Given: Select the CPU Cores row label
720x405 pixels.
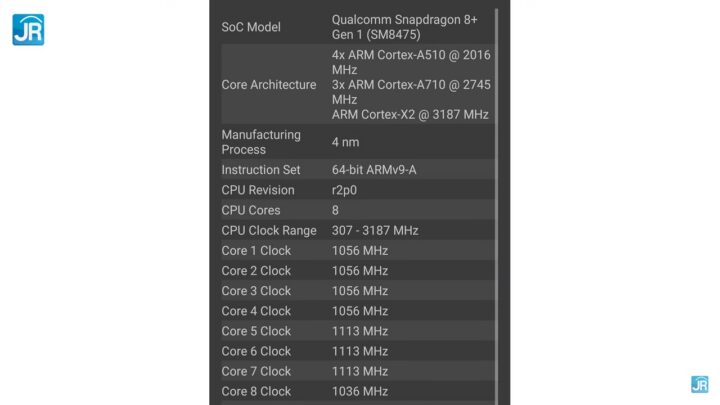Looking at the screenshot, I should point(251,210).
